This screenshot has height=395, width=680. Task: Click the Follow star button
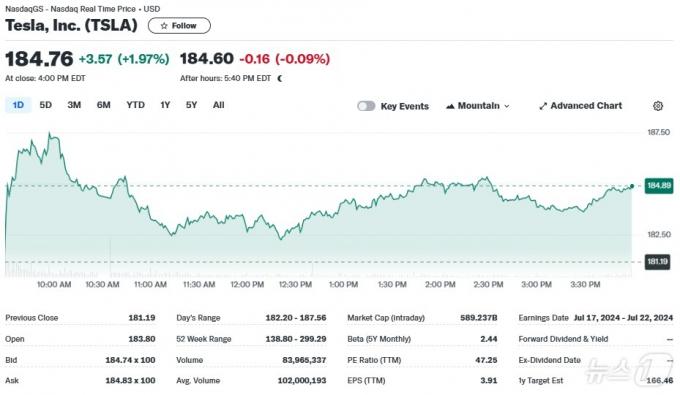179,26
